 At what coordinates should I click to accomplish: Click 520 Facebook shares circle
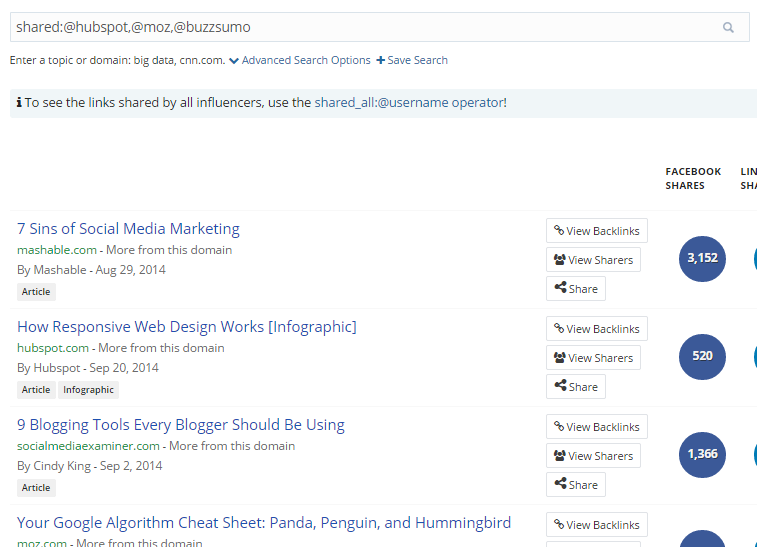click(702, 357)
